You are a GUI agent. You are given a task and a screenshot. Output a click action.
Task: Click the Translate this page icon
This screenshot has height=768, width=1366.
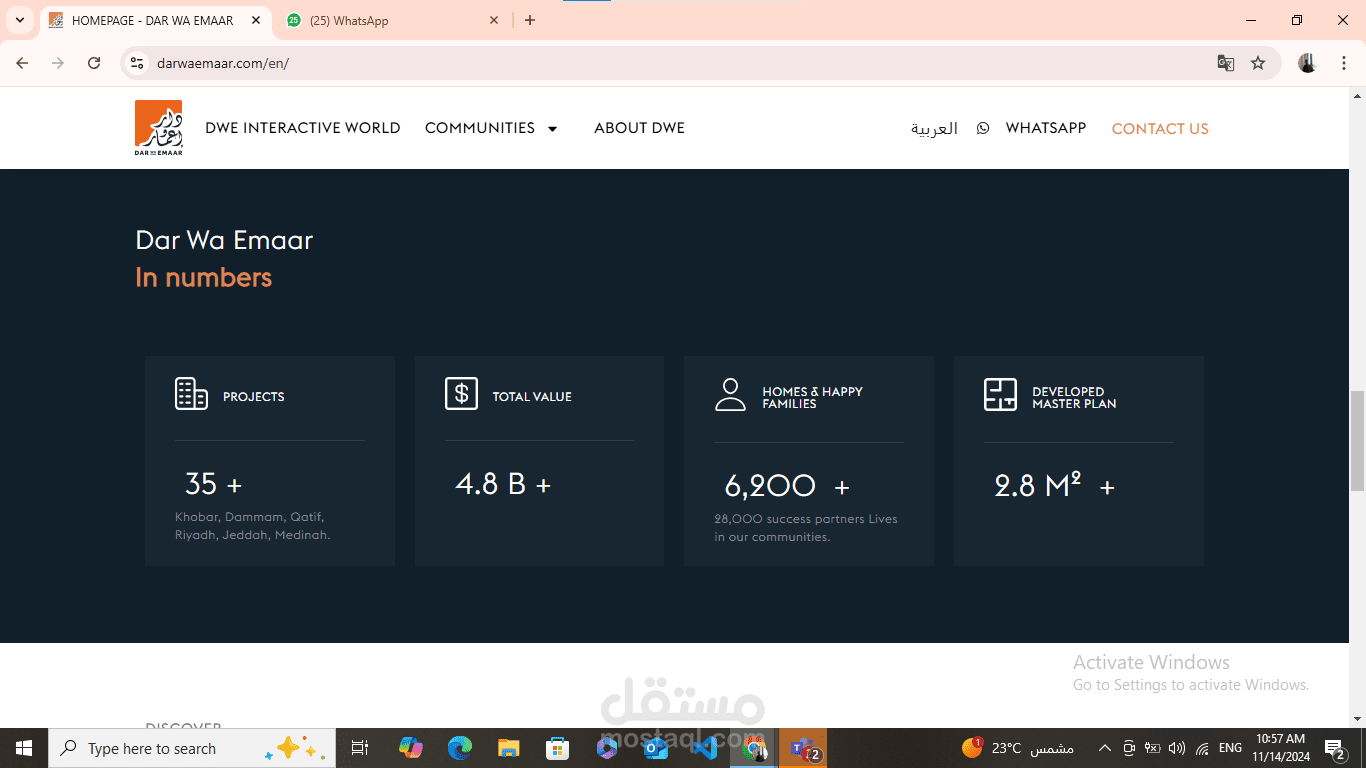pos(1225,63)
